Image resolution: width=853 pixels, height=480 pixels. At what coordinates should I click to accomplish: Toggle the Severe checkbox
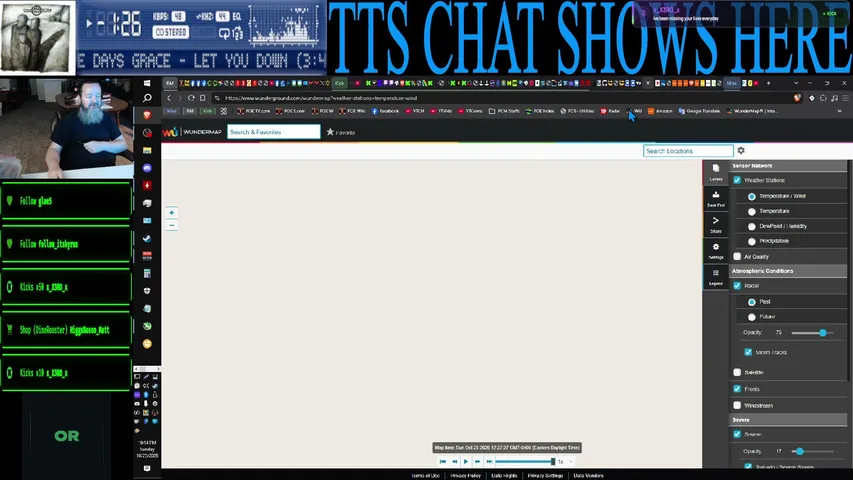tap(737, 434)
